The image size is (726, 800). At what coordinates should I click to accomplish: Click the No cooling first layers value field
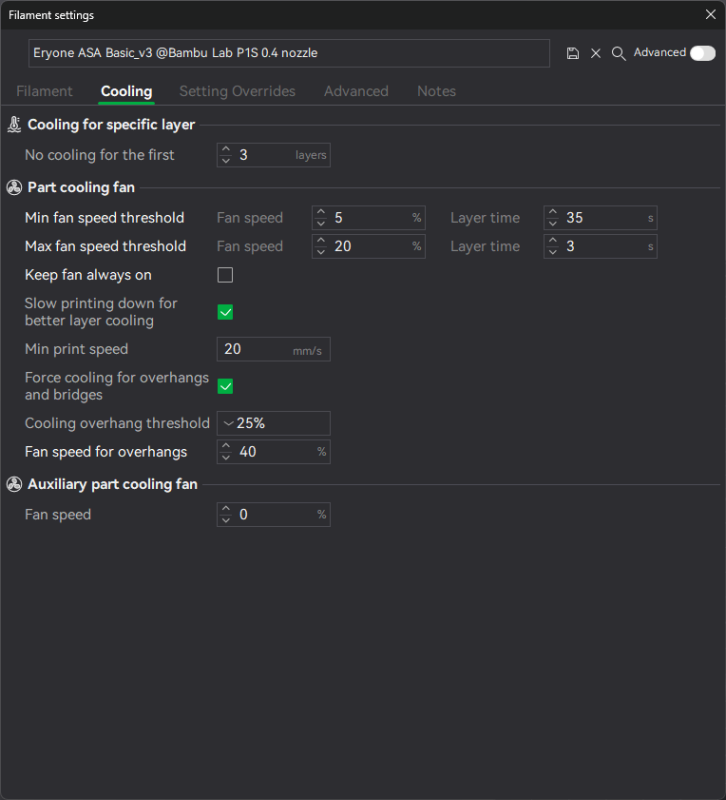point(273,155)
